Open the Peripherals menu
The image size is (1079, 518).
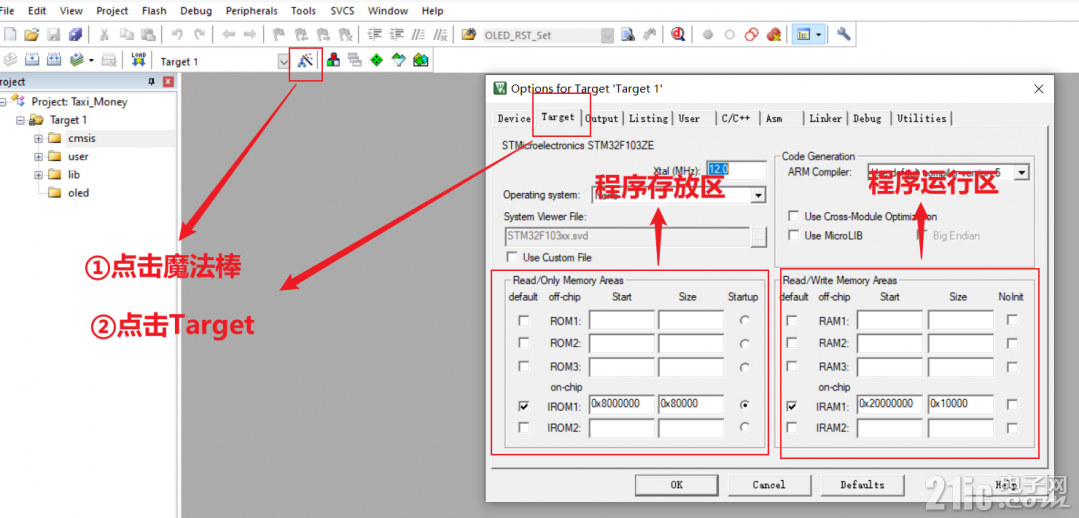(x=252, y=11)
